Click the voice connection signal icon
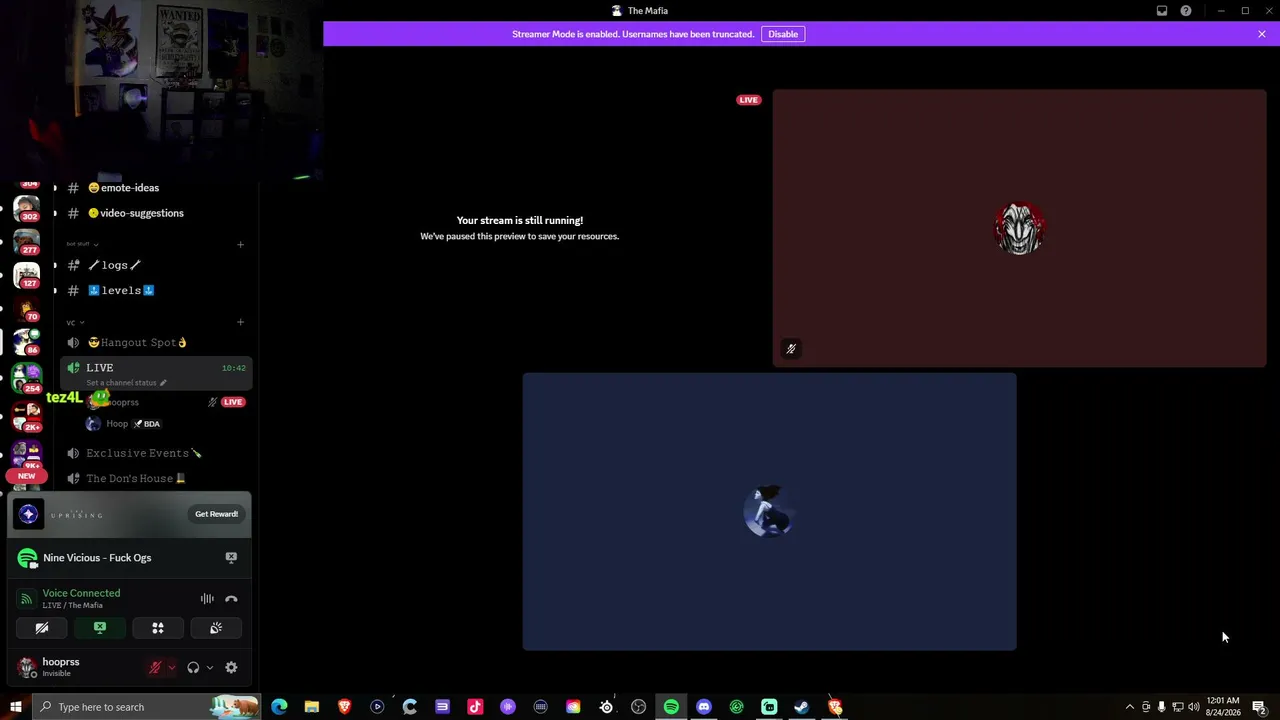1280x720 pixels. (x=27, y=599)
